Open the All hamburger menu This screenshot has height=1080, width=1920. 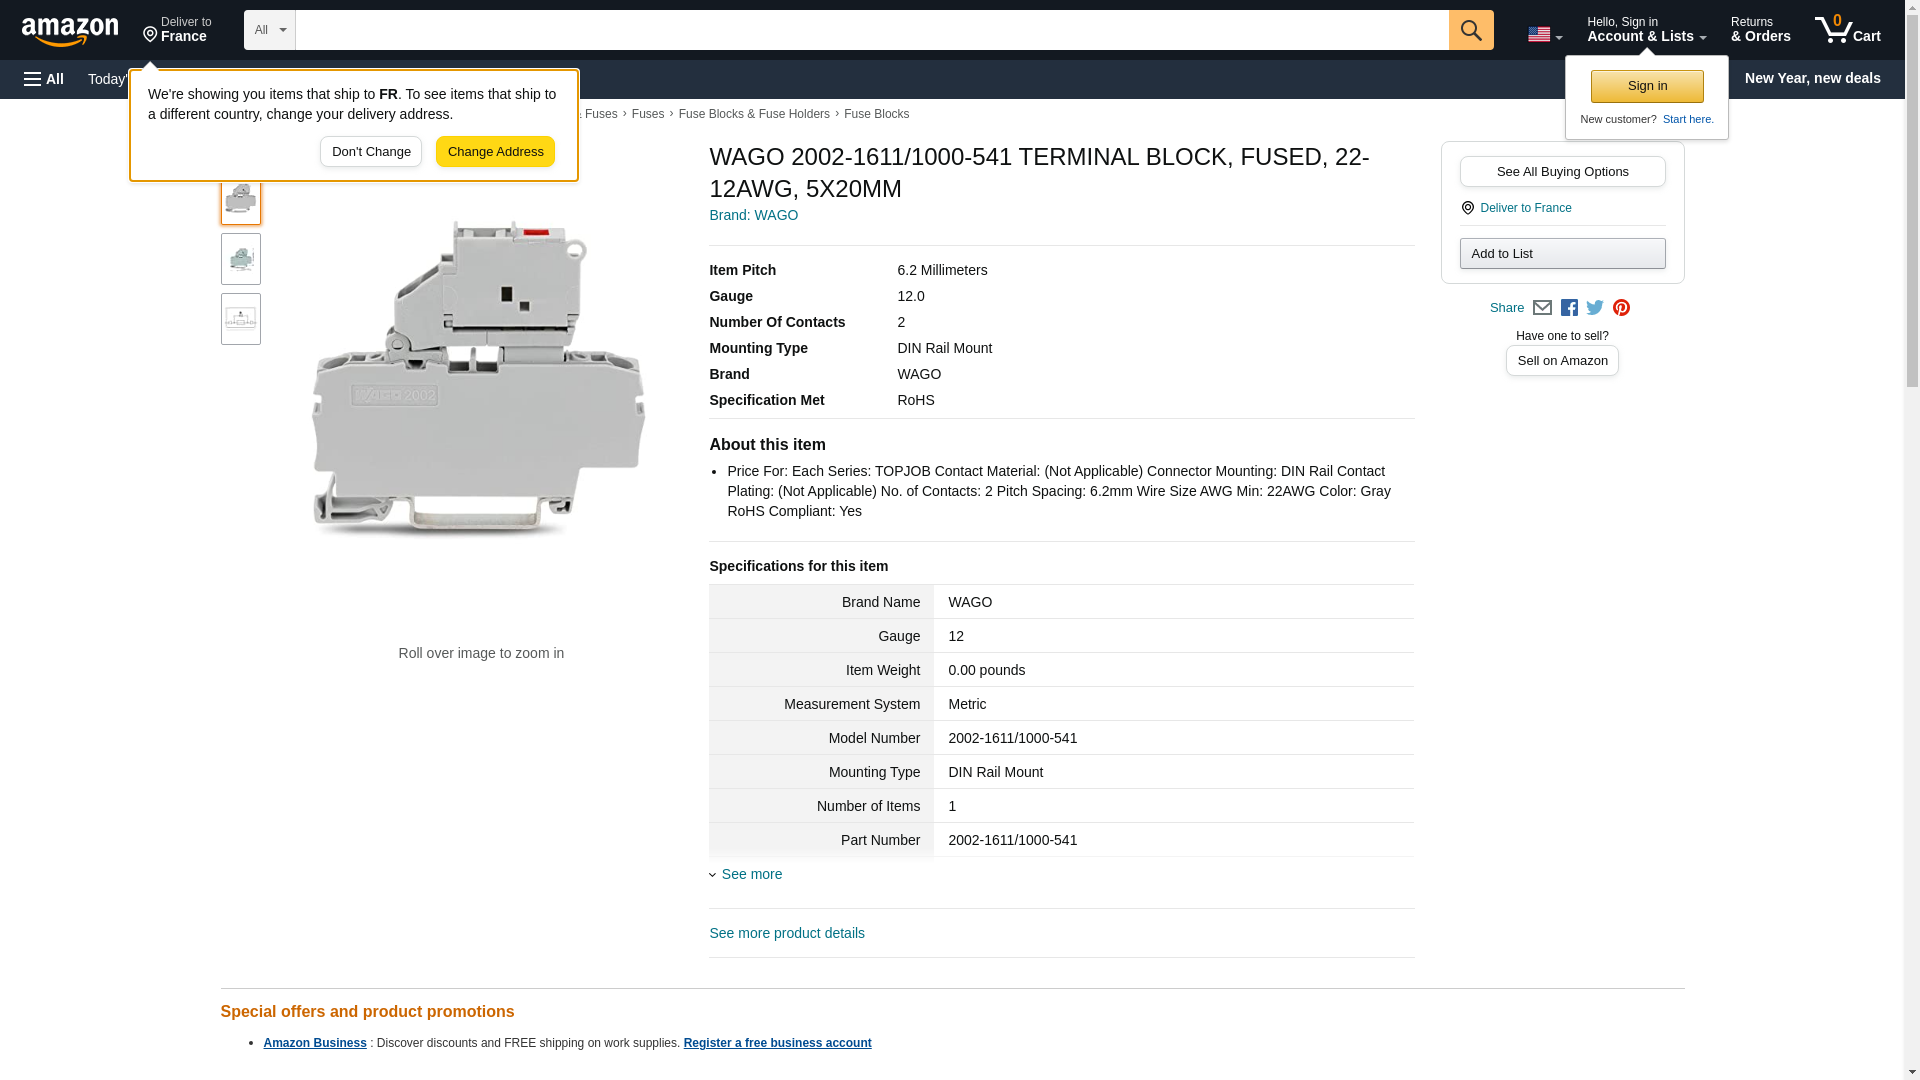click(x=44, y=79)
